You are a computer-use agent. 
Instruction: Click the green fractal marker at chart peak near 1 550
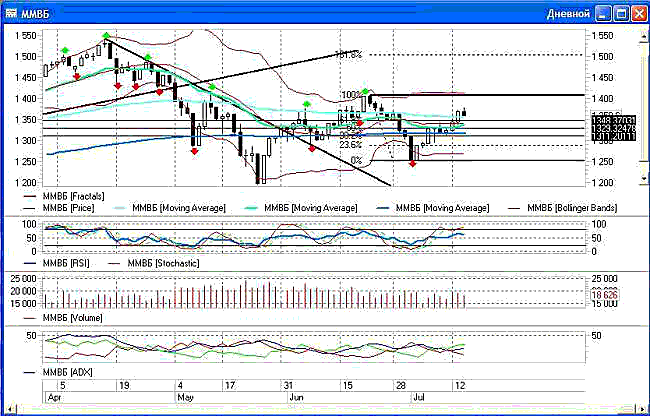[107, 36]
